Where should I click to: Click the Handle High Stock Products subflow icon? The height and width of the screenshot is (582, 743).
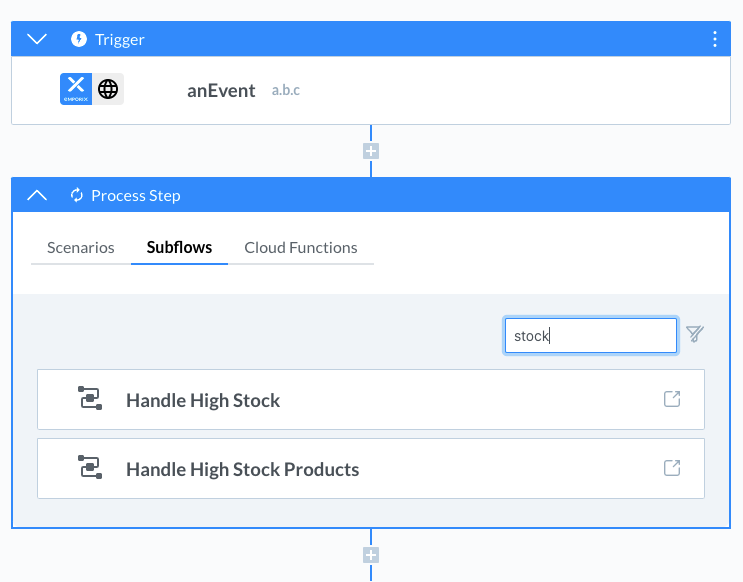point(90,468)
